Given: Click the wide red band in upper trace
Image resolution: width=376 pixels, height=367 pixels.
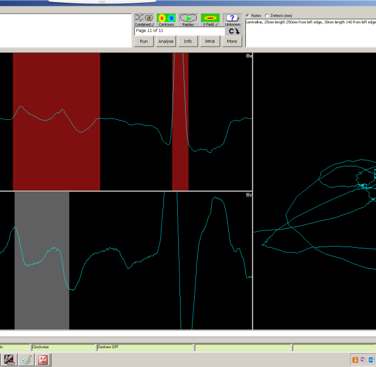Looking at the screenshot, I should 56,122.
